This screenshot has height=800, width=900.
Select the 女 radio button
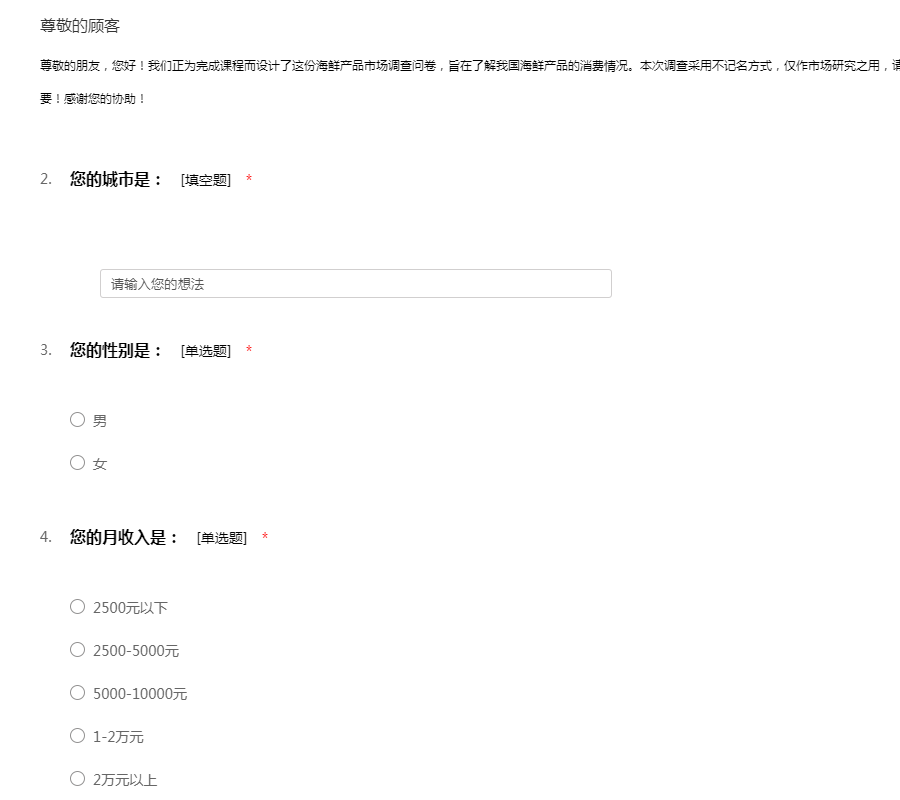coord(78,463)
